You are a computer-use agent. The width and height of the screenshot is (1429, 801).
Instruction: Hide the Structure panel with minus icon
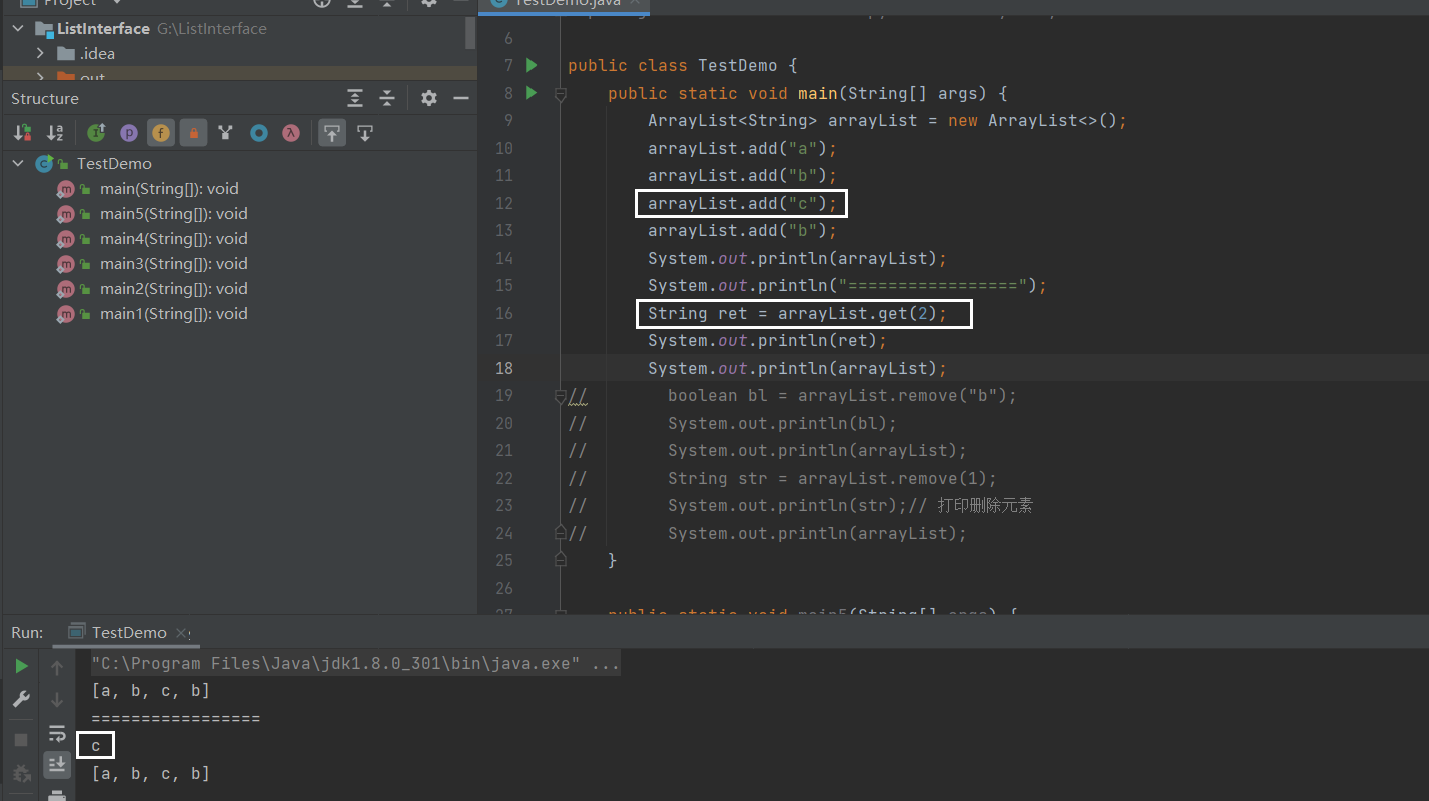(461, 98)
